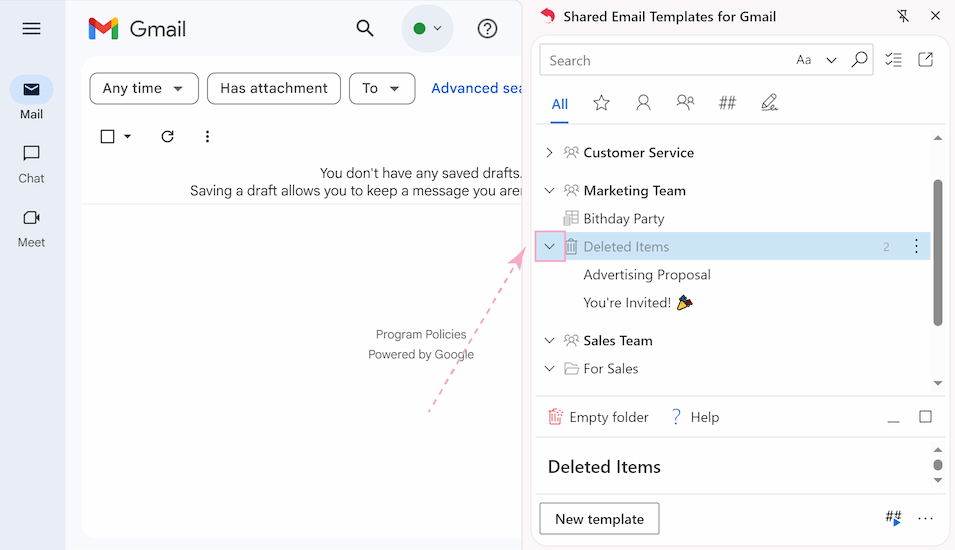Viewport: 955px width, 550px height.
Task: Click template list scroll down arrow
Action: coord(938,383)
